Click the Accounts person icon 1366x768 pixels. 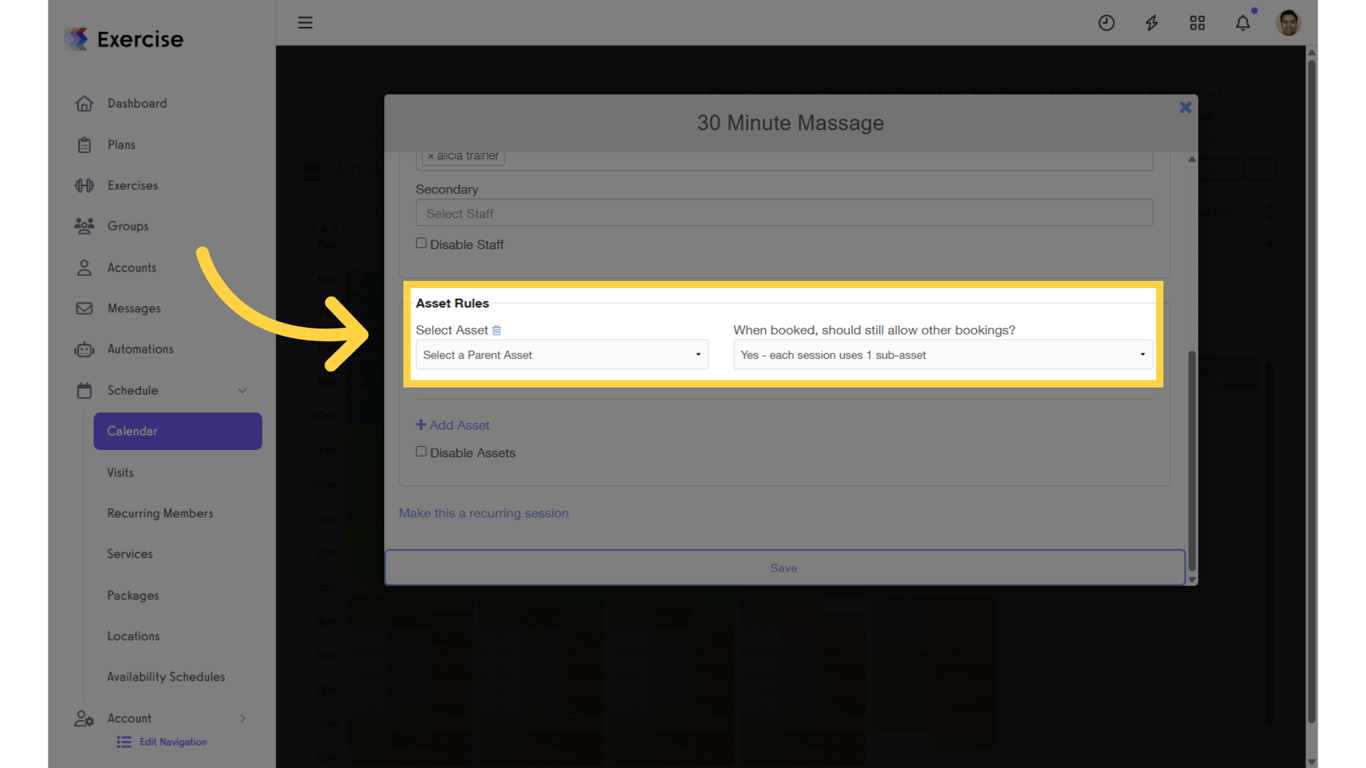84,267
